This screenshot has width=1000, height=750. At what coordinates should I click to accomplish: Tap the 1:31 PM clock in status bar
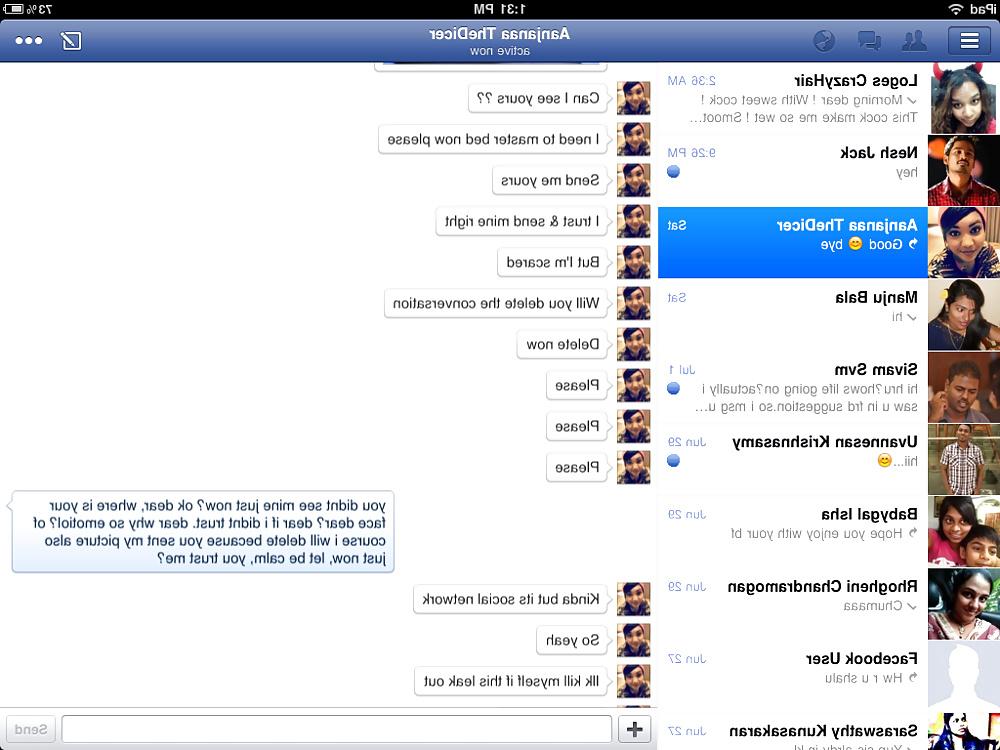pos(500,9)
